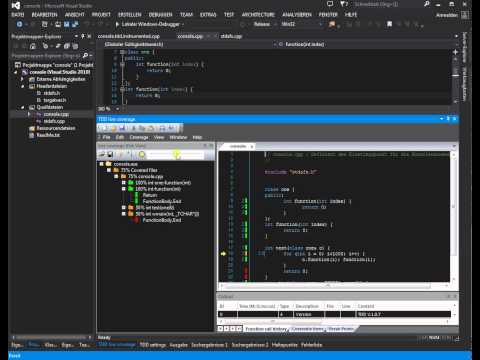Open the ARCHITEKTUR menu

pyautogui.click(x=258, y=15)
